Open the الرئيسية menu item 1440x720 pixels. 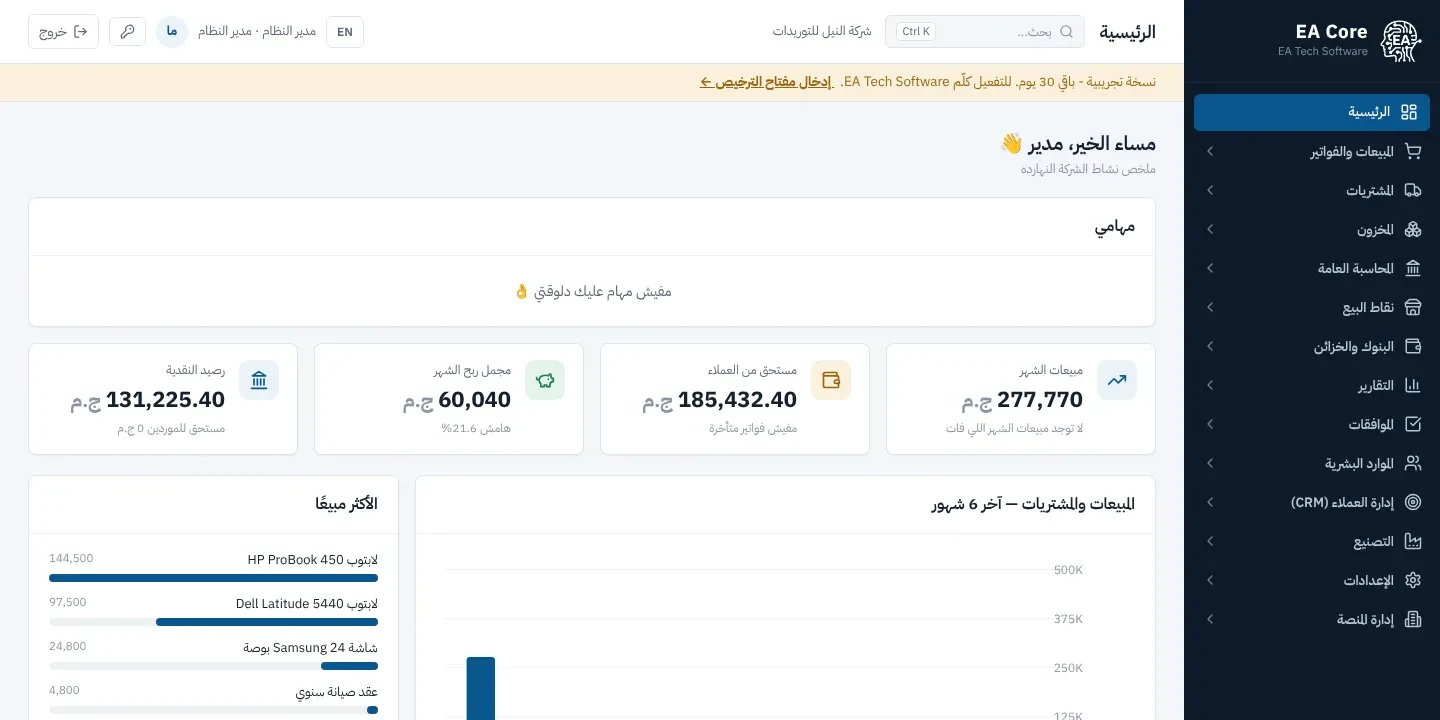(1311, 112)
